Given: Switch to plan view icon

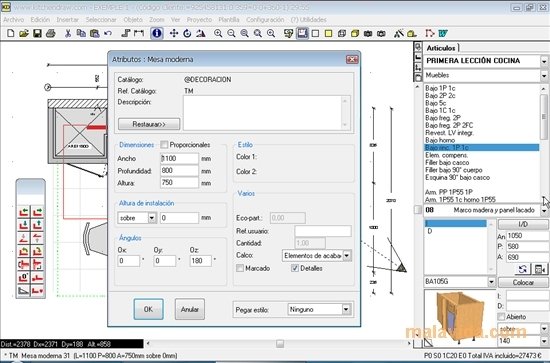Looking at the screenshot, I should [302, 34].
